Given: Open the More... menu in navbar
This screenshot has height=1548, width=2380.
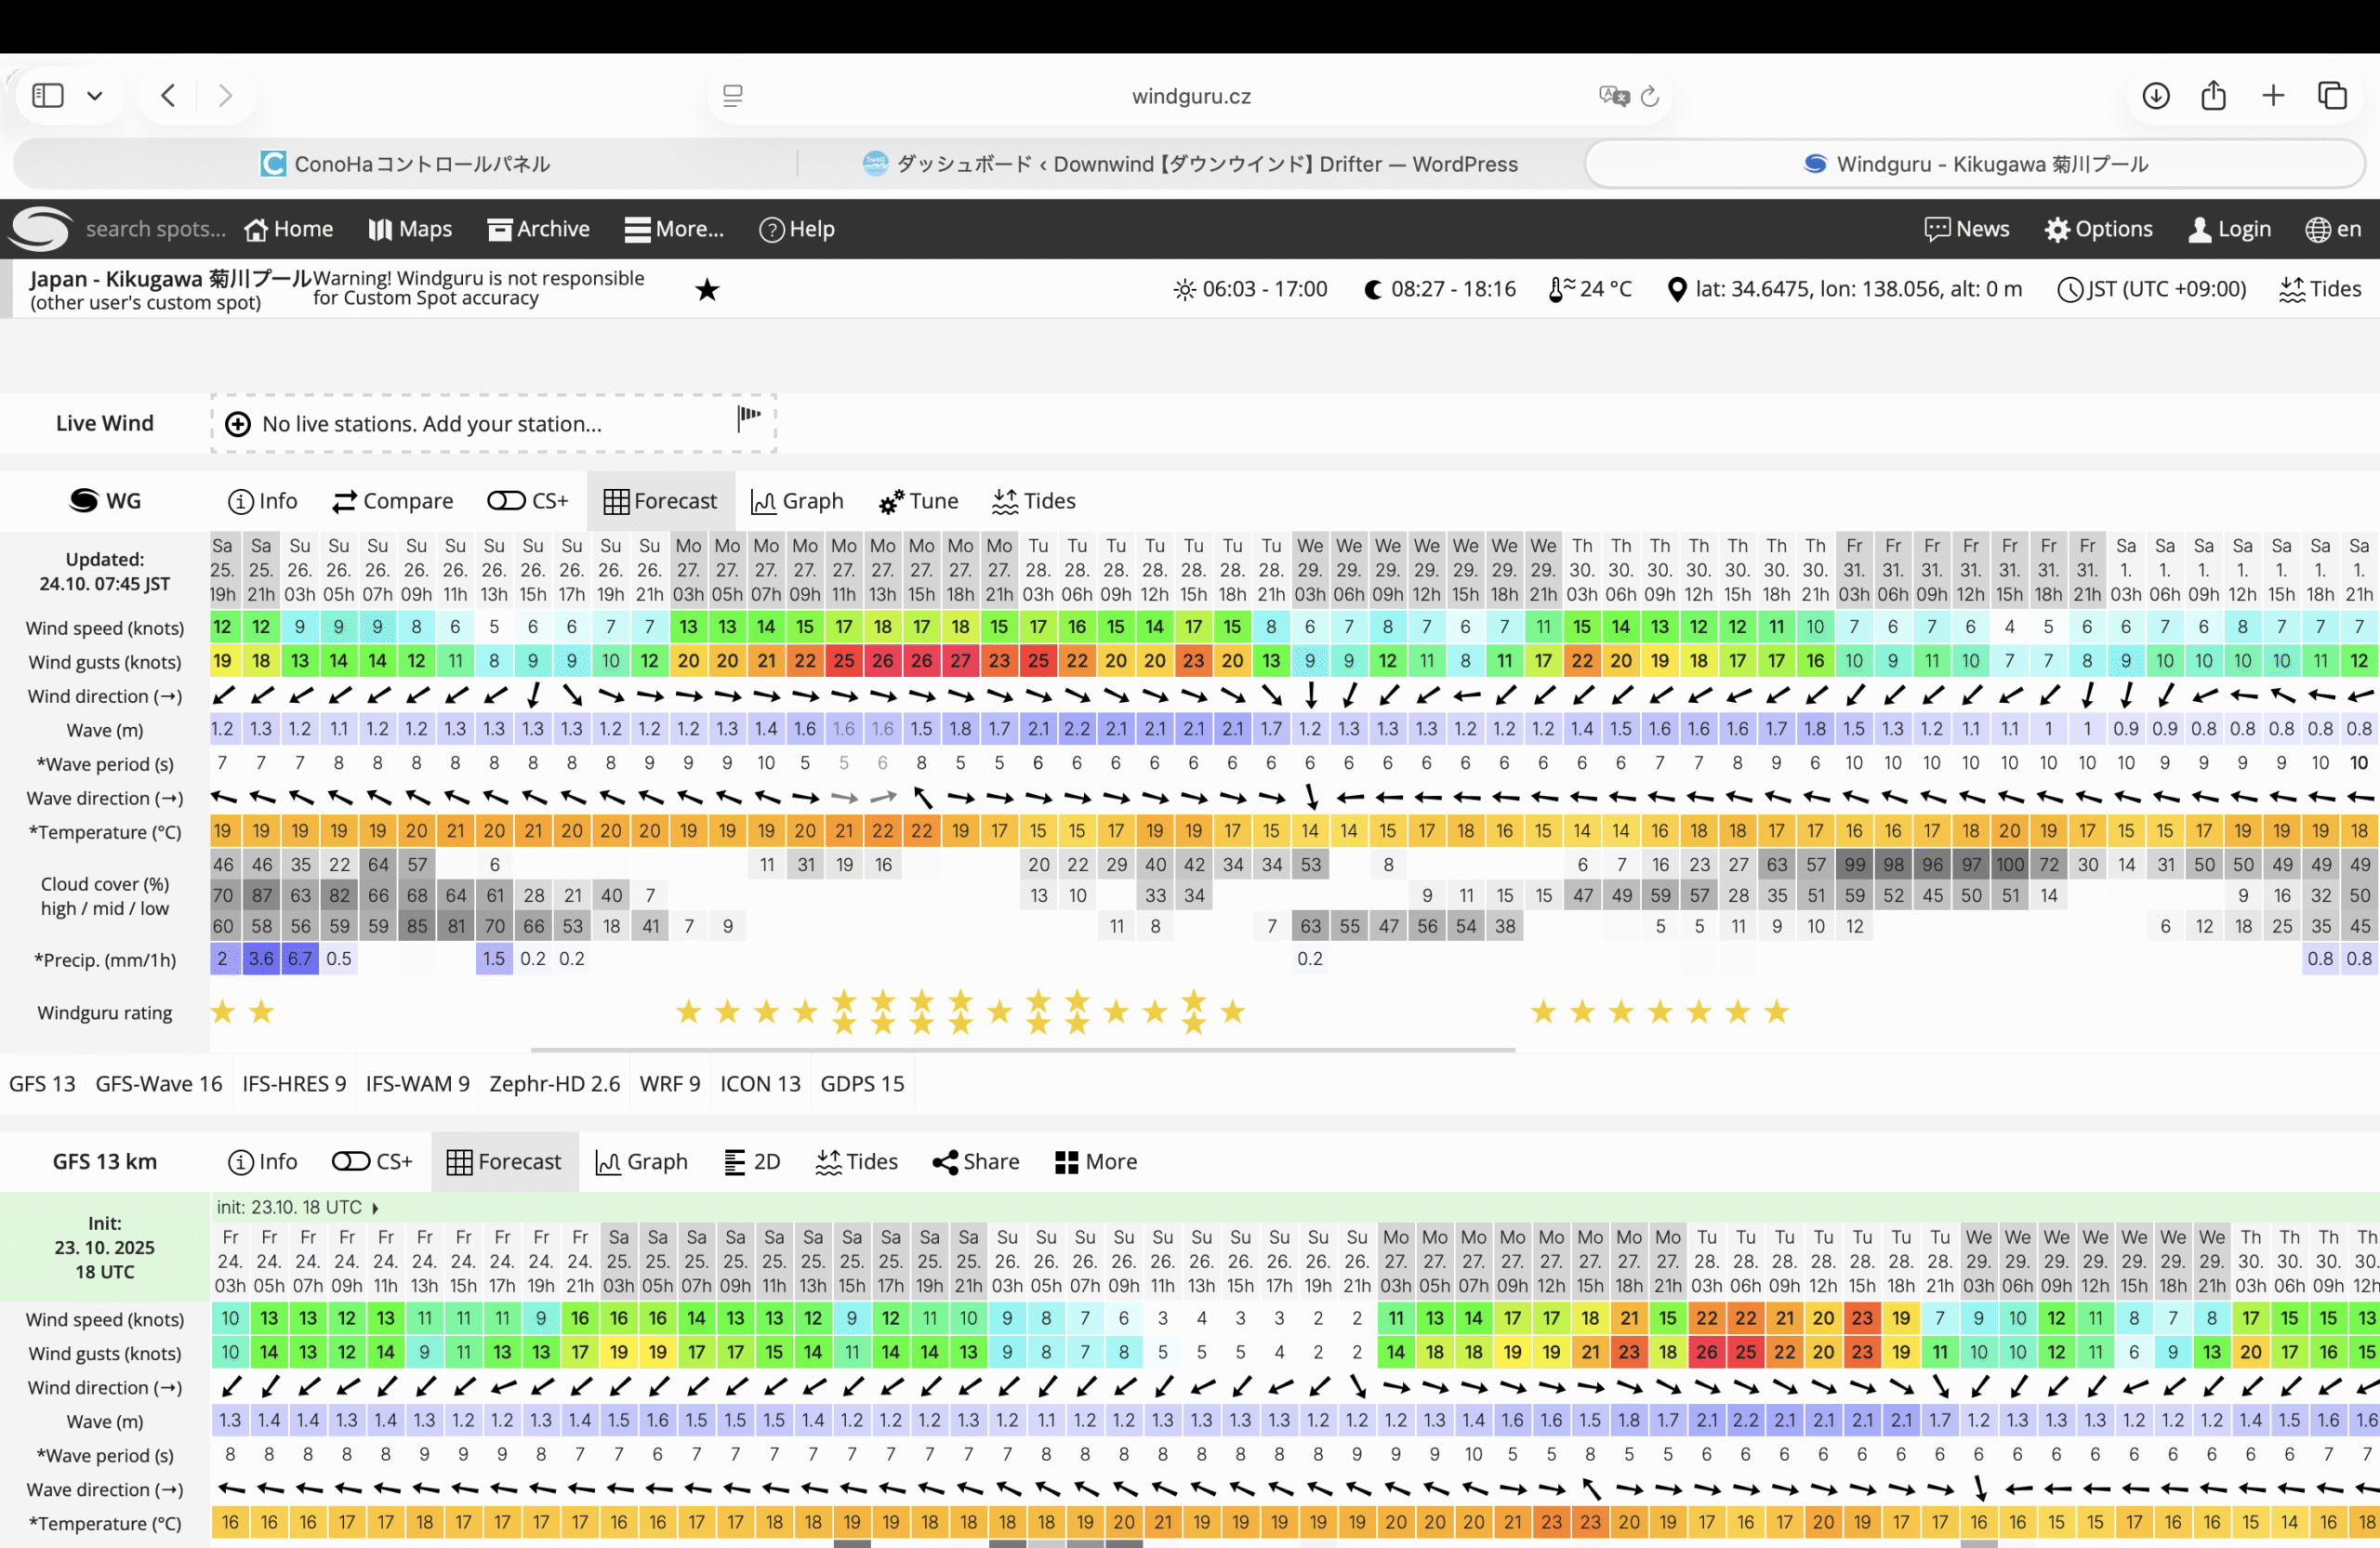Looking at the screenshot, I should click(674, 229).
